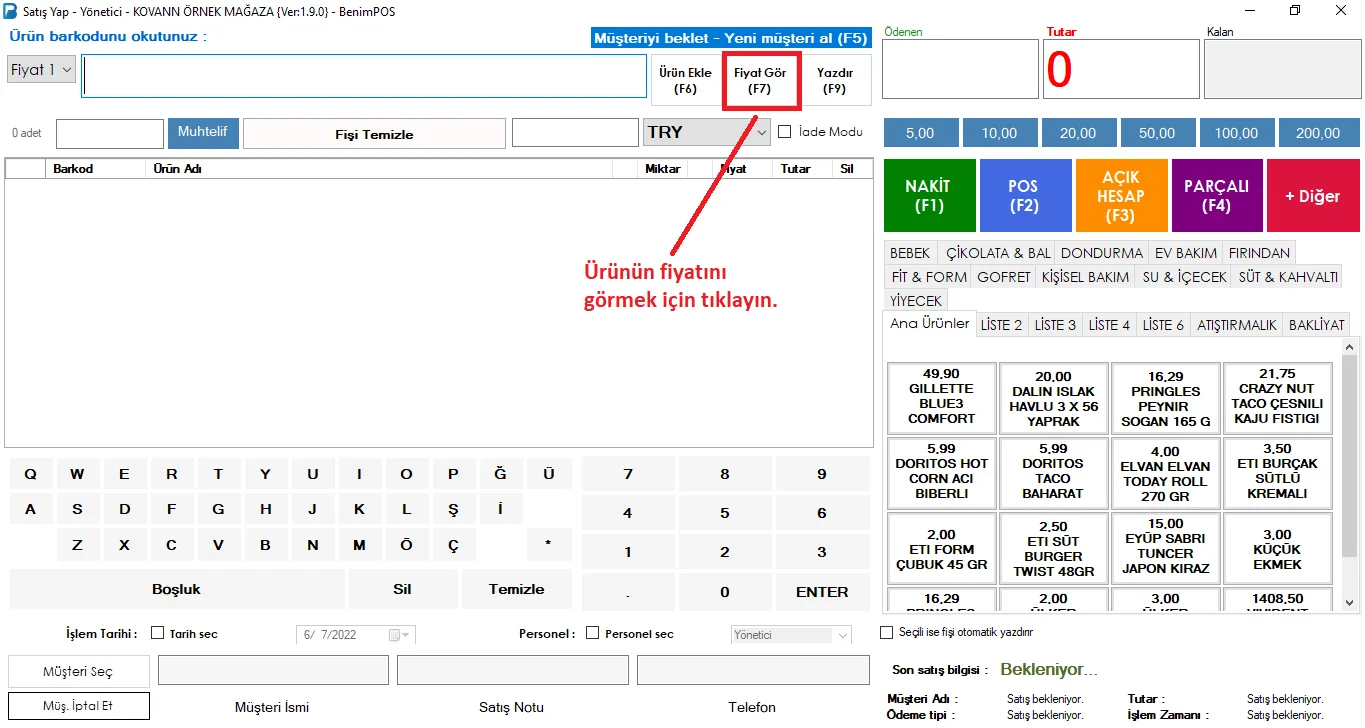The image size is (1365, 728).
Task: Toggle automatic receipt printing checkbox
Action: tap(886, 632)
